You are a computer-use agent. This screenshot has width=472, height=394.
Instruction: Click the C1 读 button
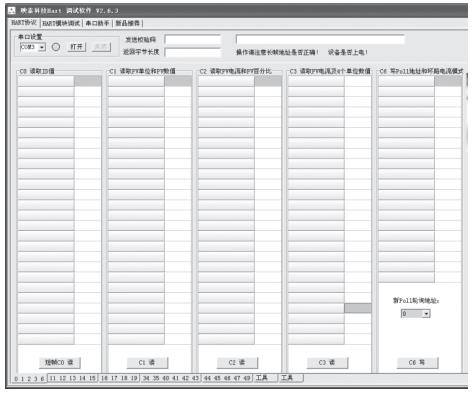click(147, 363)
